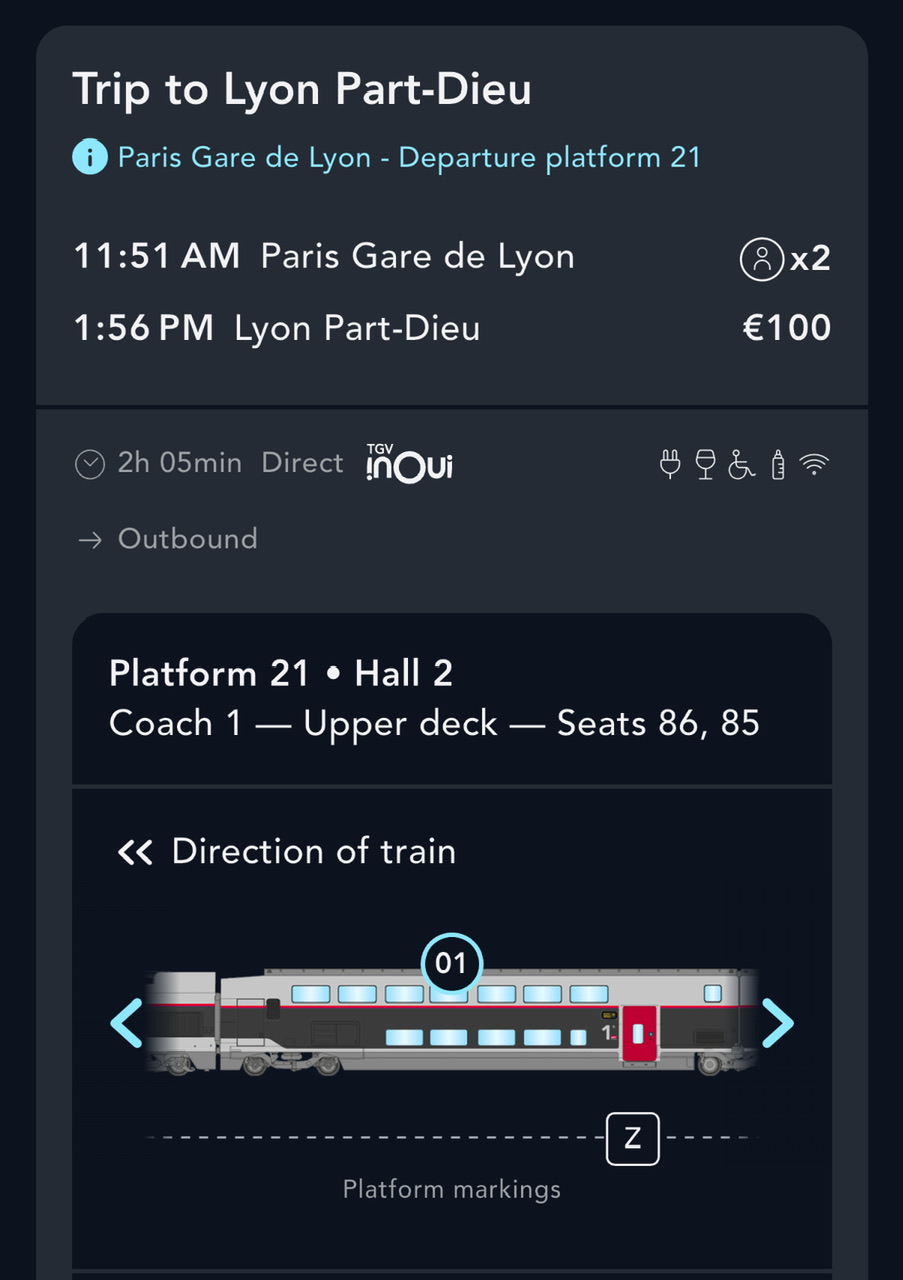Tap the Z platform marking

tap(632, 1138)
